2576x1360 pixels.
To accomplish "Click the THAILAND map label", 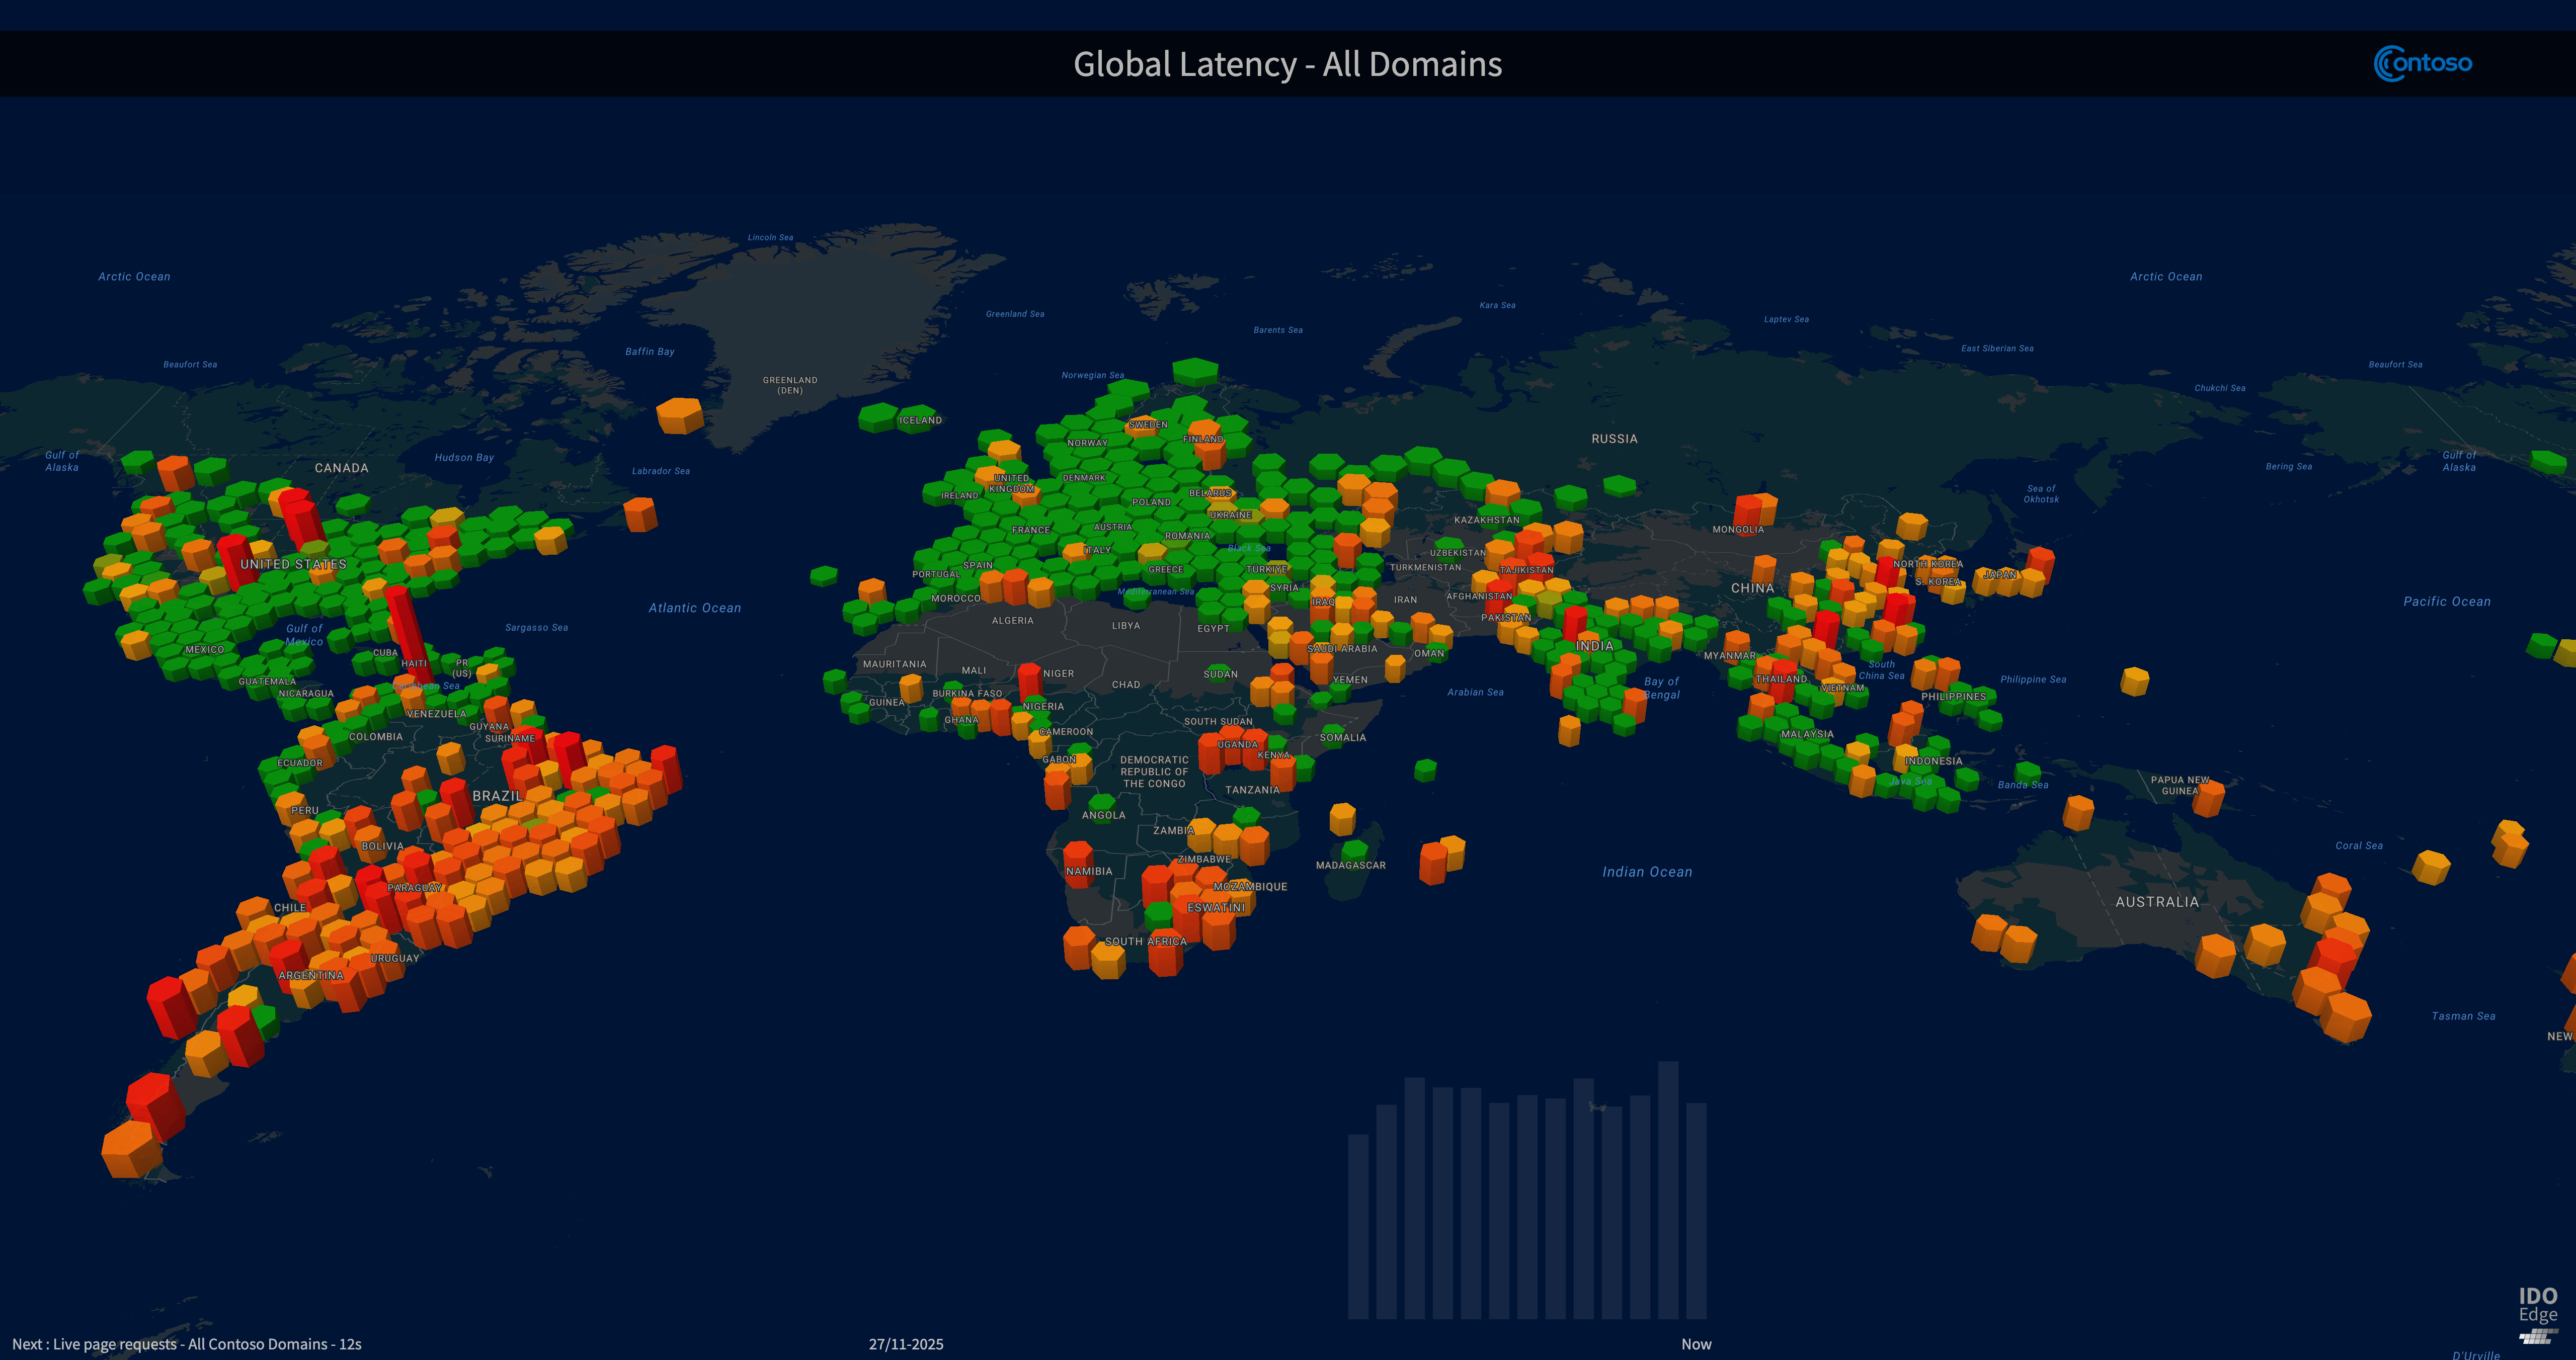I will (1781, 679).
